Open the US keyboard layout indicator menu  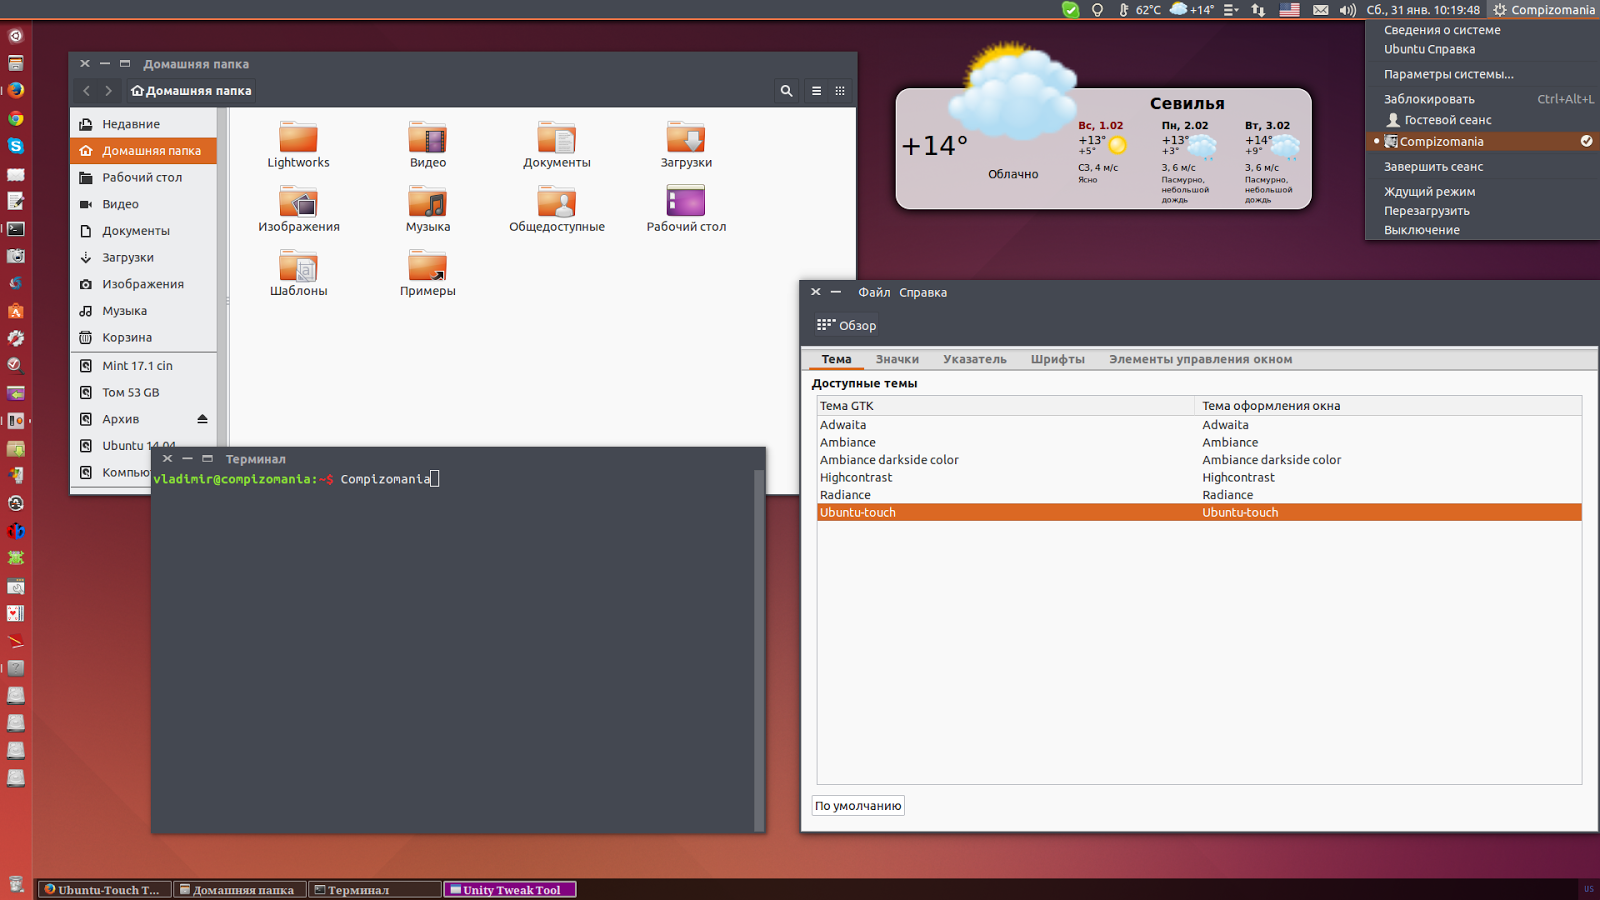(x=1290, y=10)
